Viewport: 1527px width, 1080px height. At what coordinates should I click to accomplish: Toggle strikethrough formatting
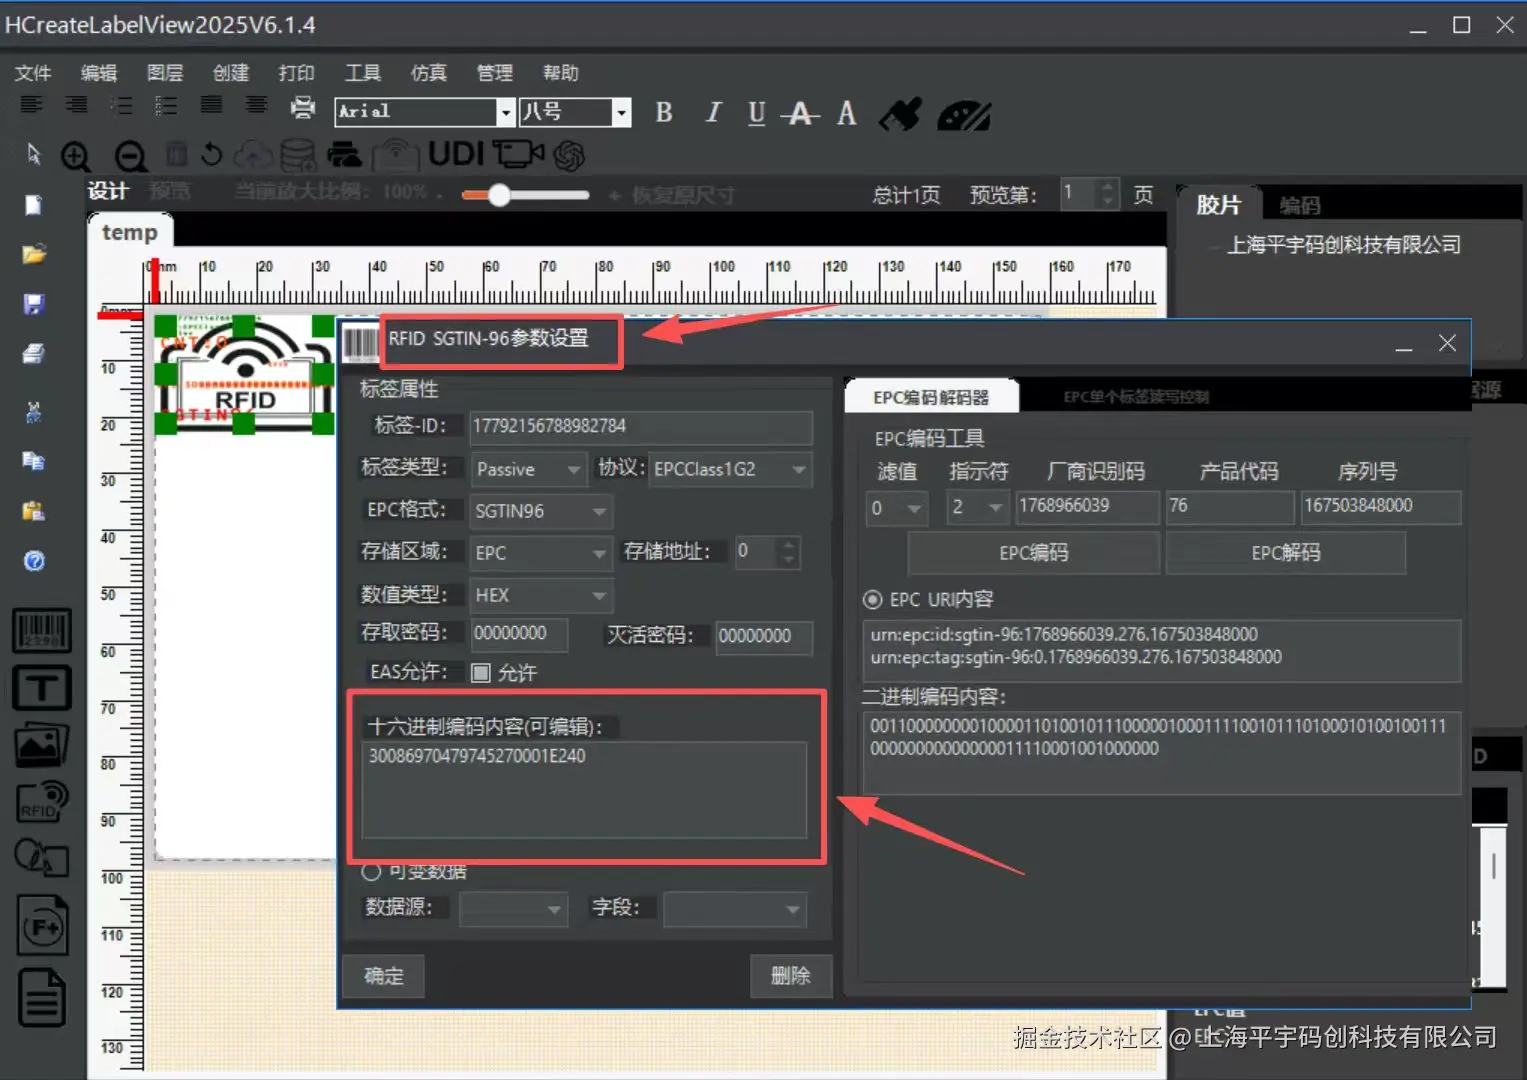point(800,113)
